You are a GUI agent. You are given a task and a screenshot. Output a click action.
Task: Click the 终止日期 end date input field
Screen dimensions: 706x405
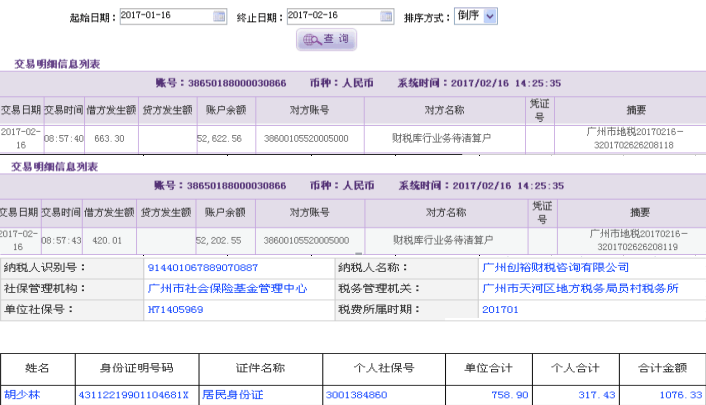click(334, 17)
